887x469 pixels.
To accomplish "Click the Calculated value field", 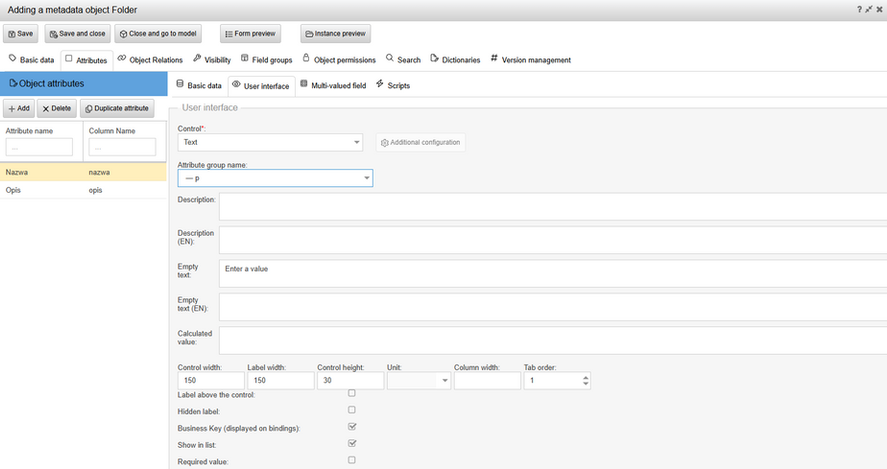I will pyautogui.click(x=553, y=341).
